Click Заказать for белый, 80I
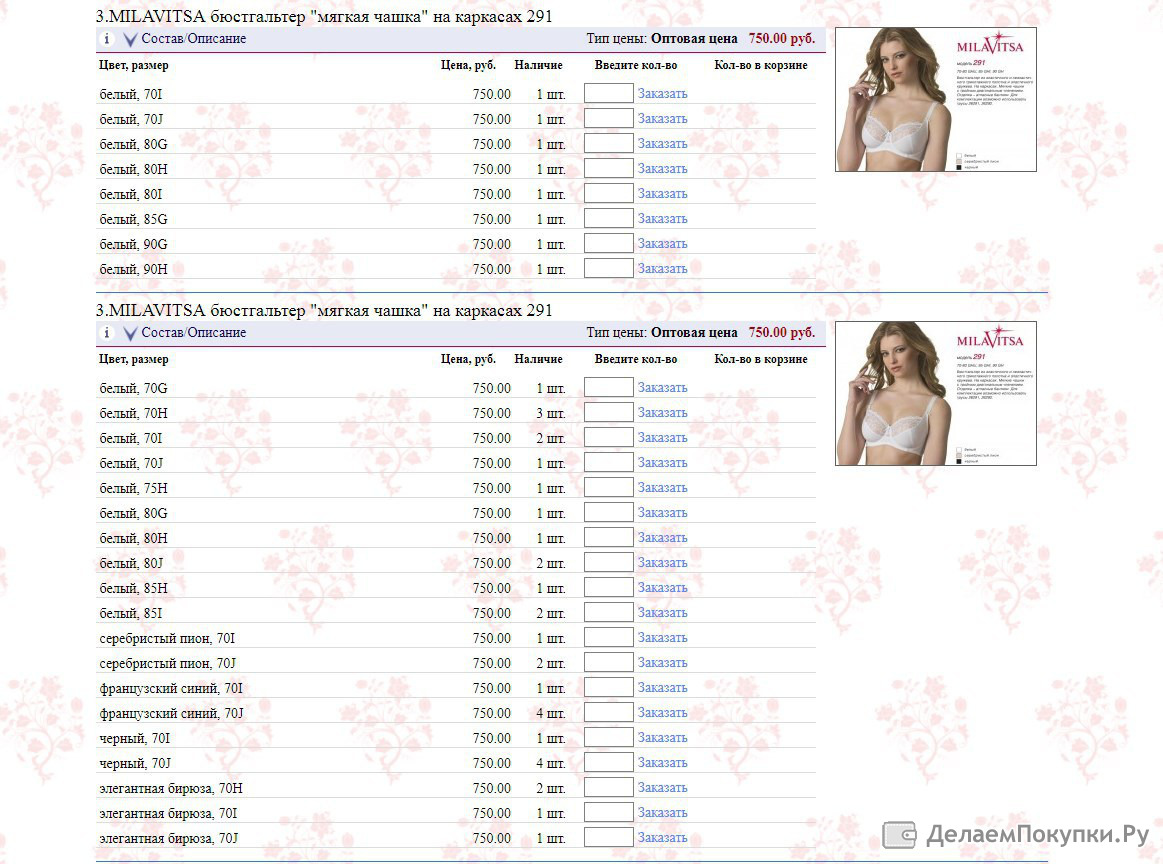The image size is (1163, 864). tap(662, 194)
